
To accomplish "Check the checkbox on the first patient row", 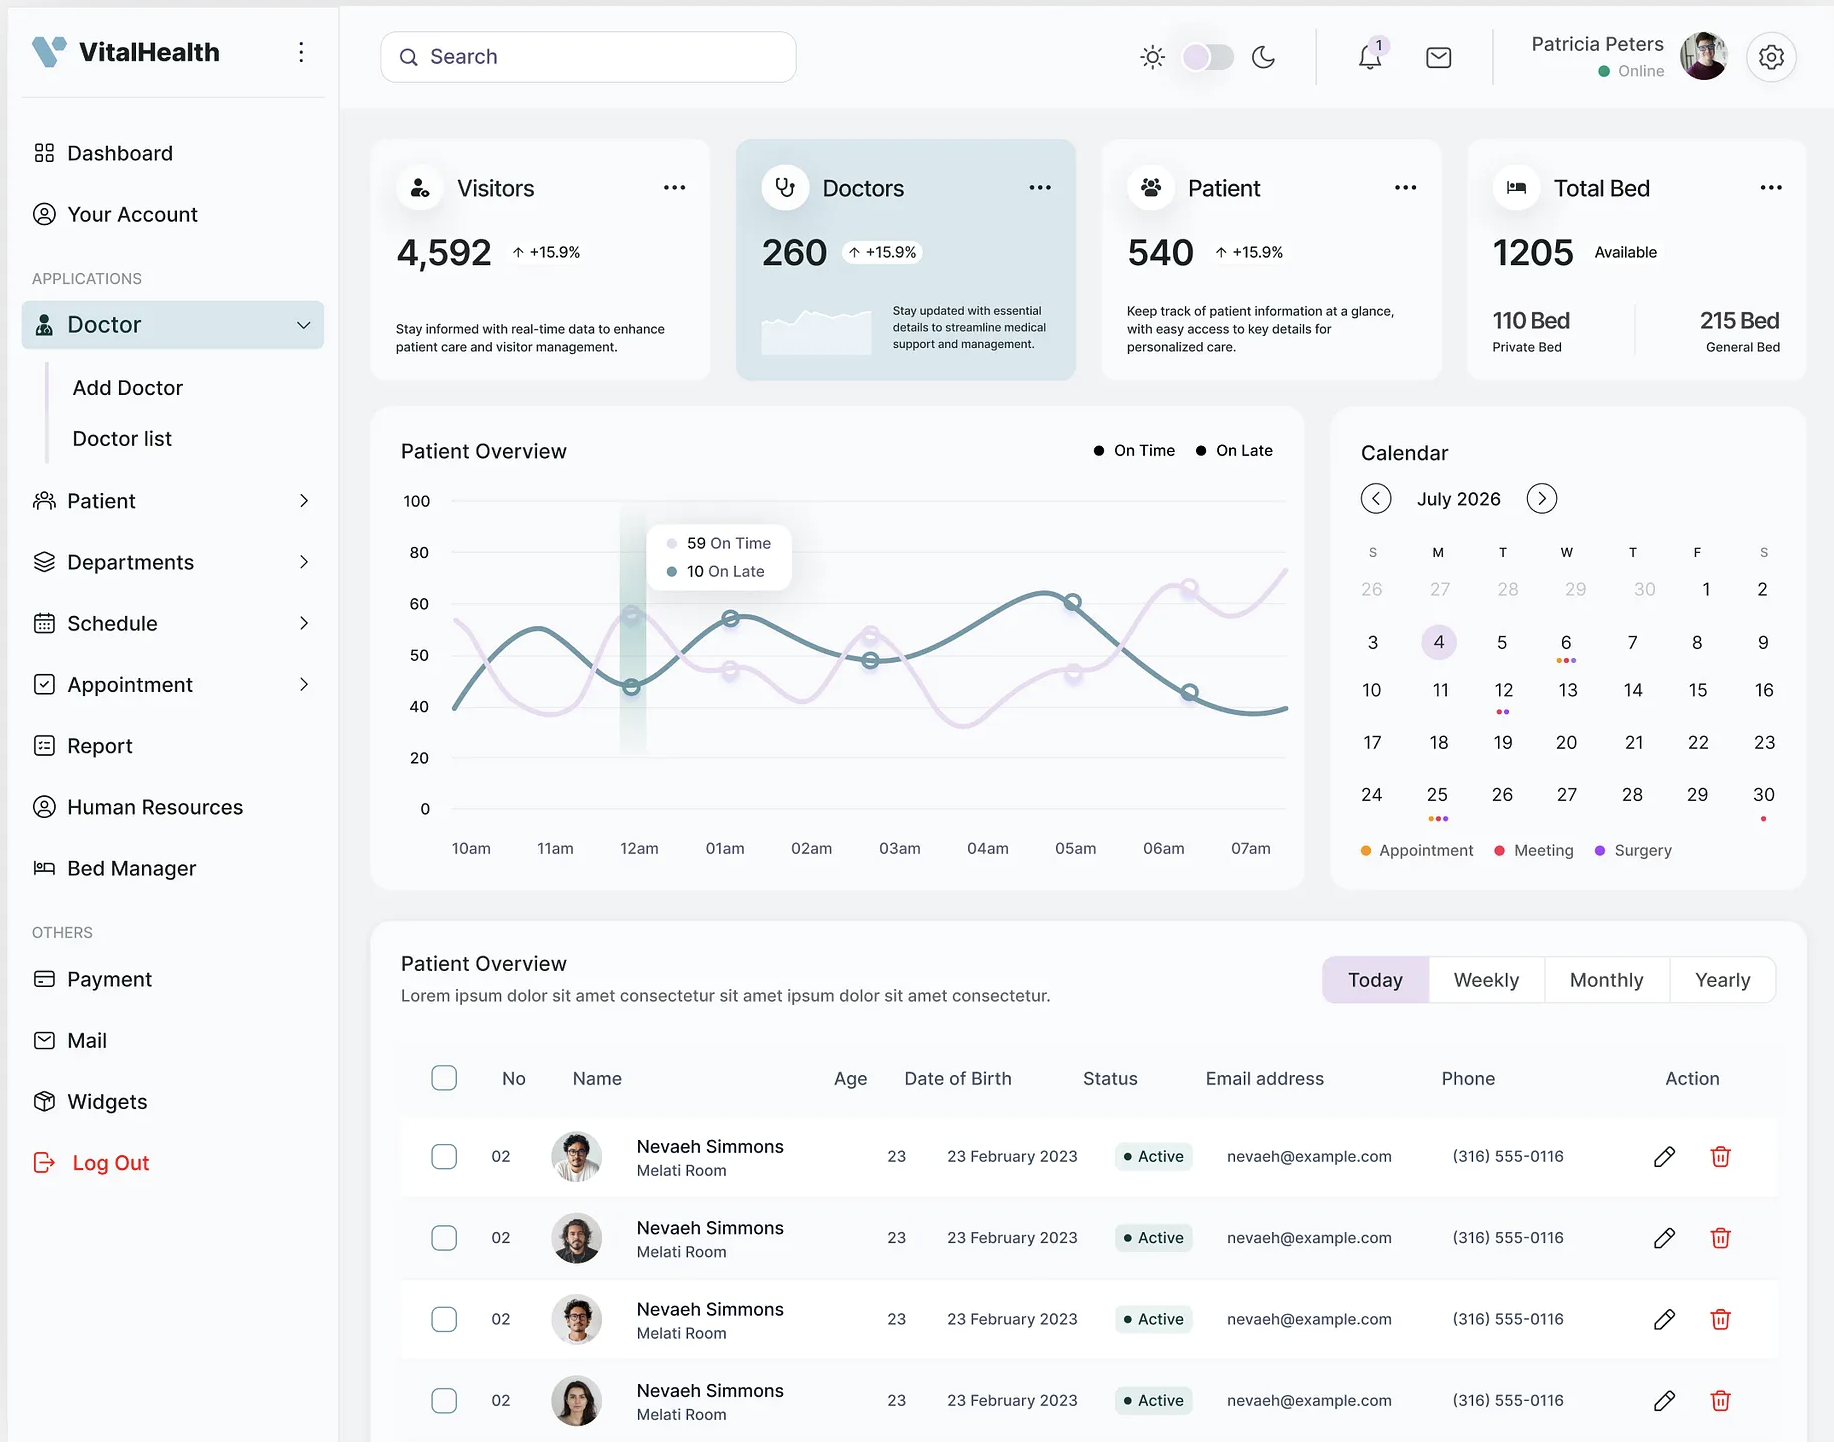I will 444,1156.
